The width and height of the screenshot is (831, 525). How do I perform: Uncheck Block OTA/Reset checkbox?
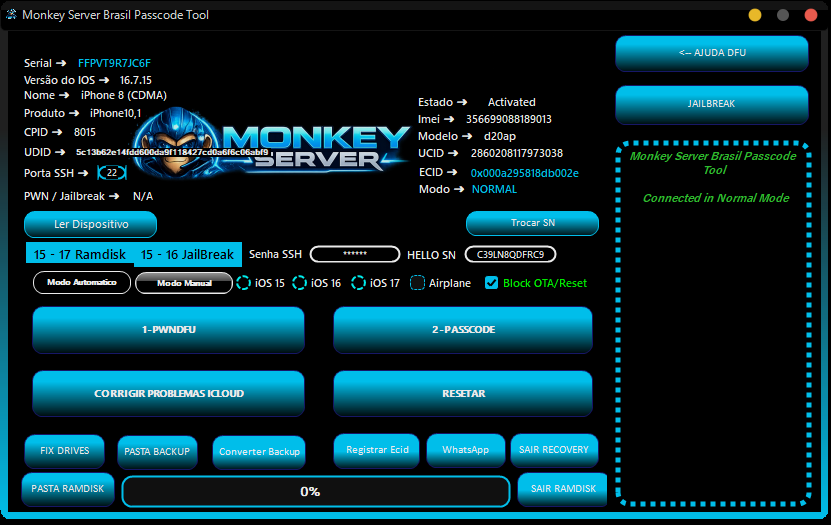[x=491, y=283]
